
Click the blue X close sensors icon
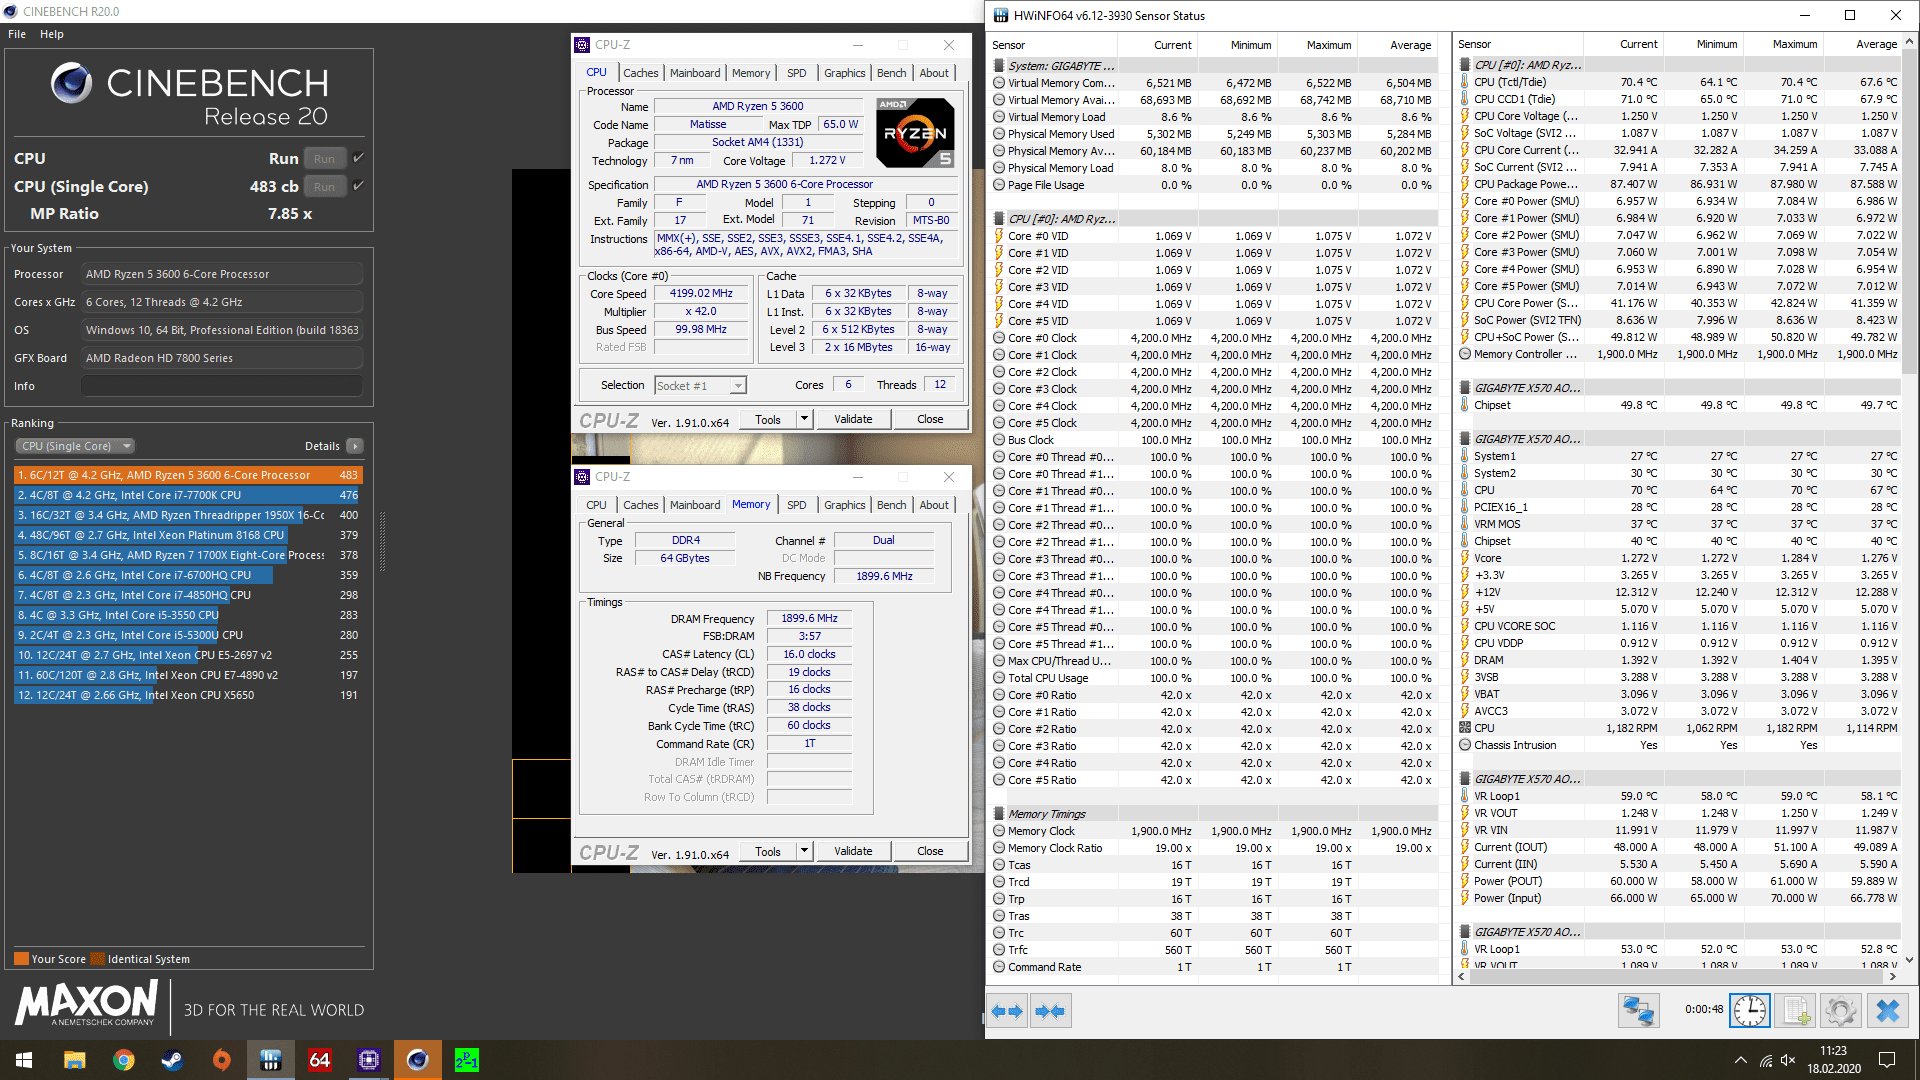point(1888,1011)
